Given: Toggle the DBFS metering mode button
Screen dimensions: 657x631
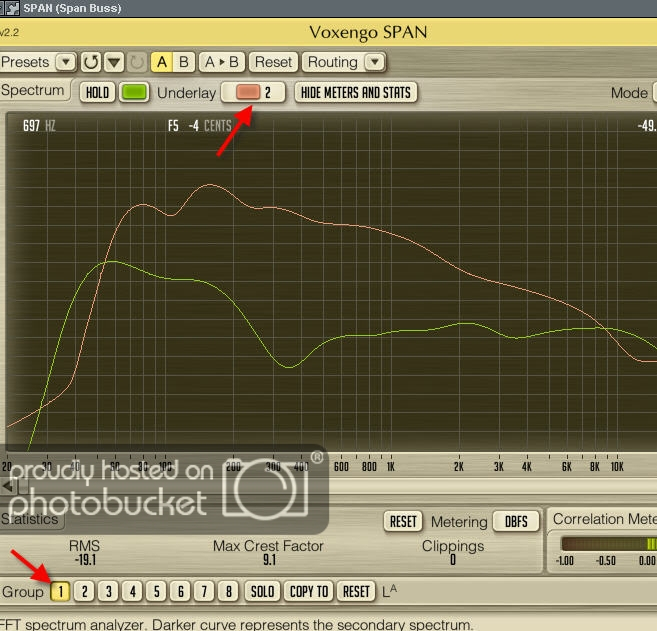Looking at the screenshot, I should pyautogui.click(x=516, y=522).
